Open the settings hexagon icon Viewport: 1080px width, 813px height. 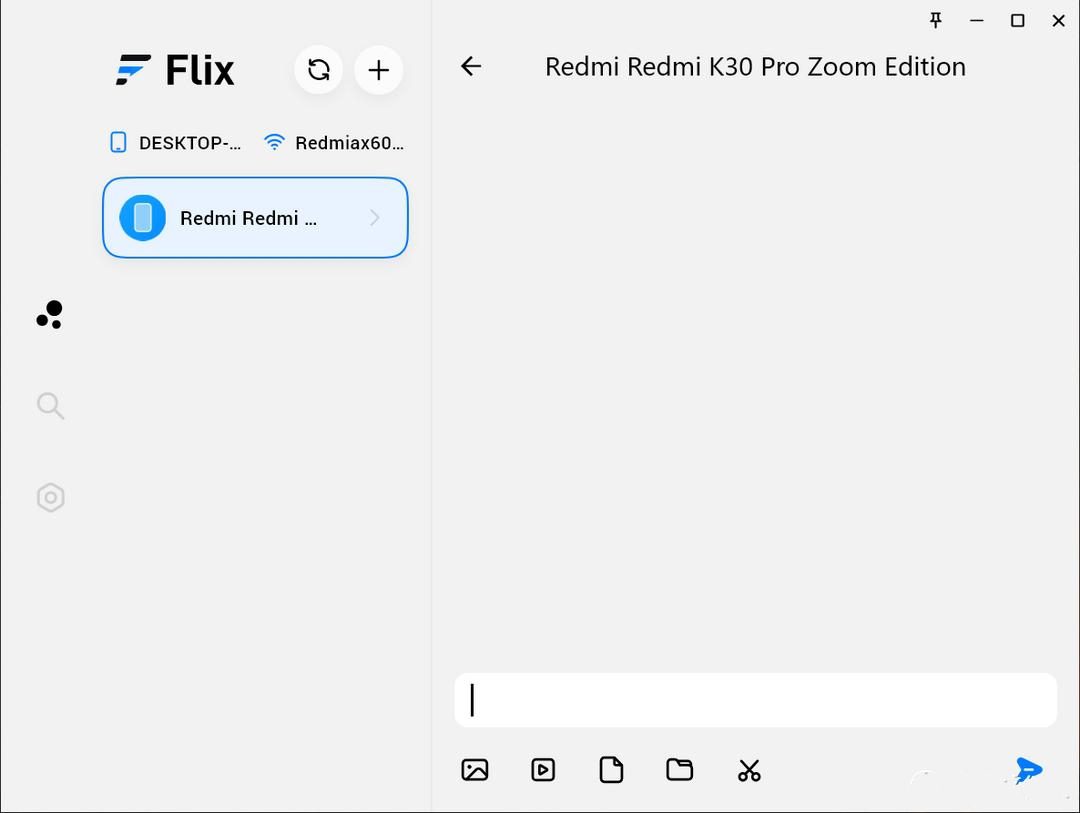click(50, 497)
